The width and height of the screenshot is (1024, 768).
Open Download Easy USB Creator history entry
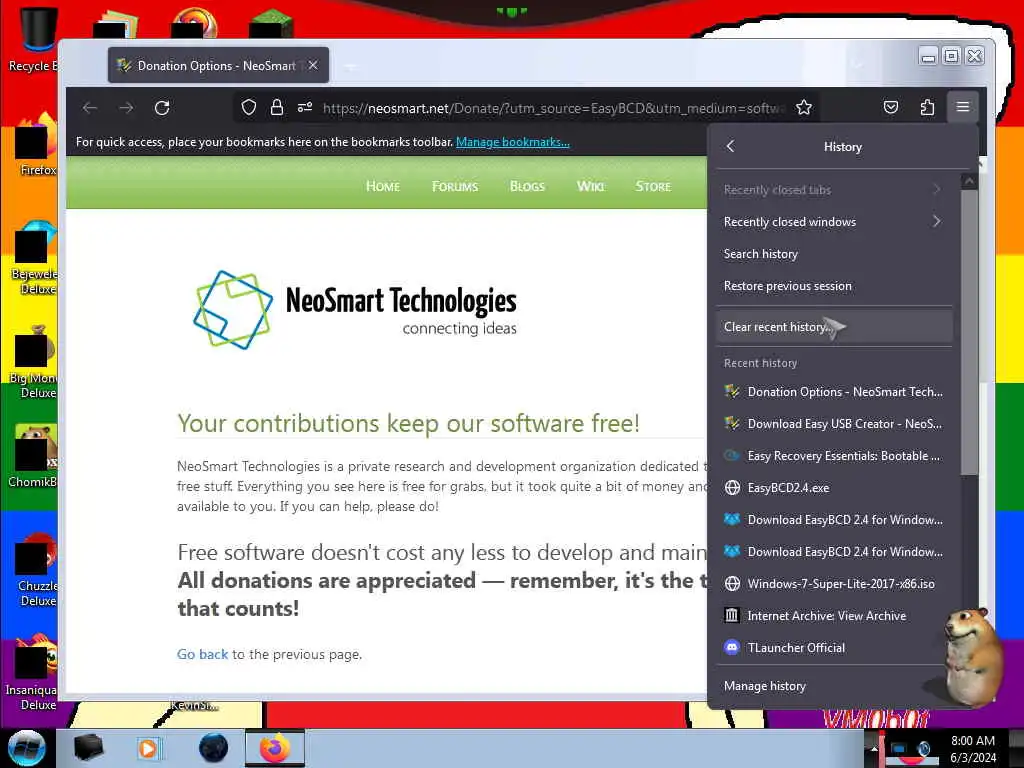click(834, 424)
